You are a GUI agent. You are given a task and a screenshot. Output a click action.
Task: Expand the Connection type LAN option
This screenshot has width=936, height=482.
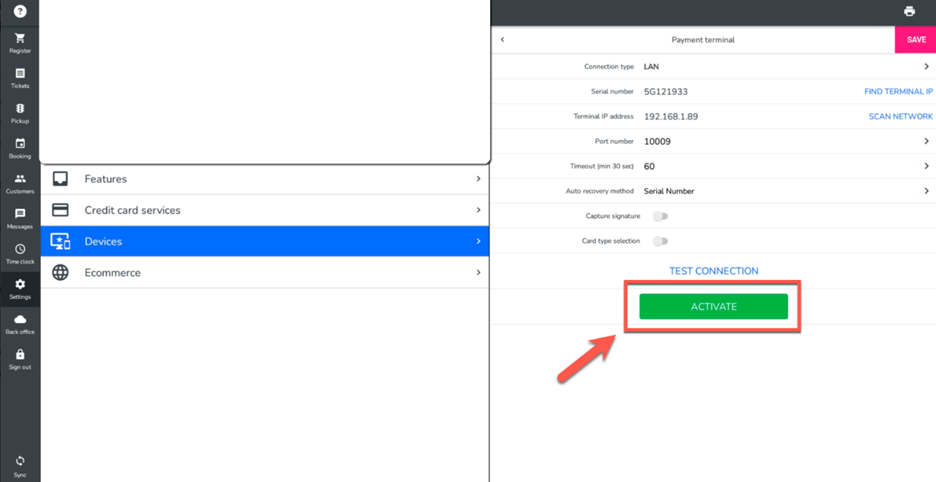pyautogui.click(x=926, y=67)
